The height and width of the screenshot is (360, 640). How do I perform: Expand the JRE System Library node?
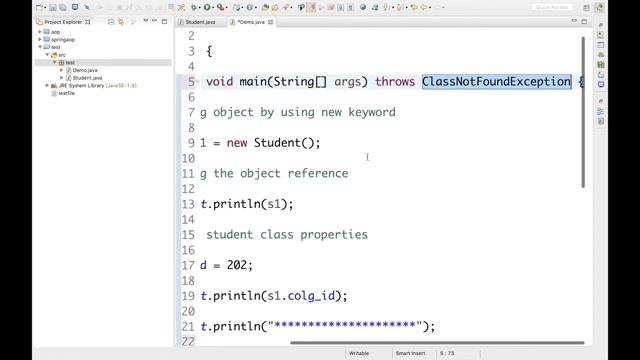click(47, 85)
